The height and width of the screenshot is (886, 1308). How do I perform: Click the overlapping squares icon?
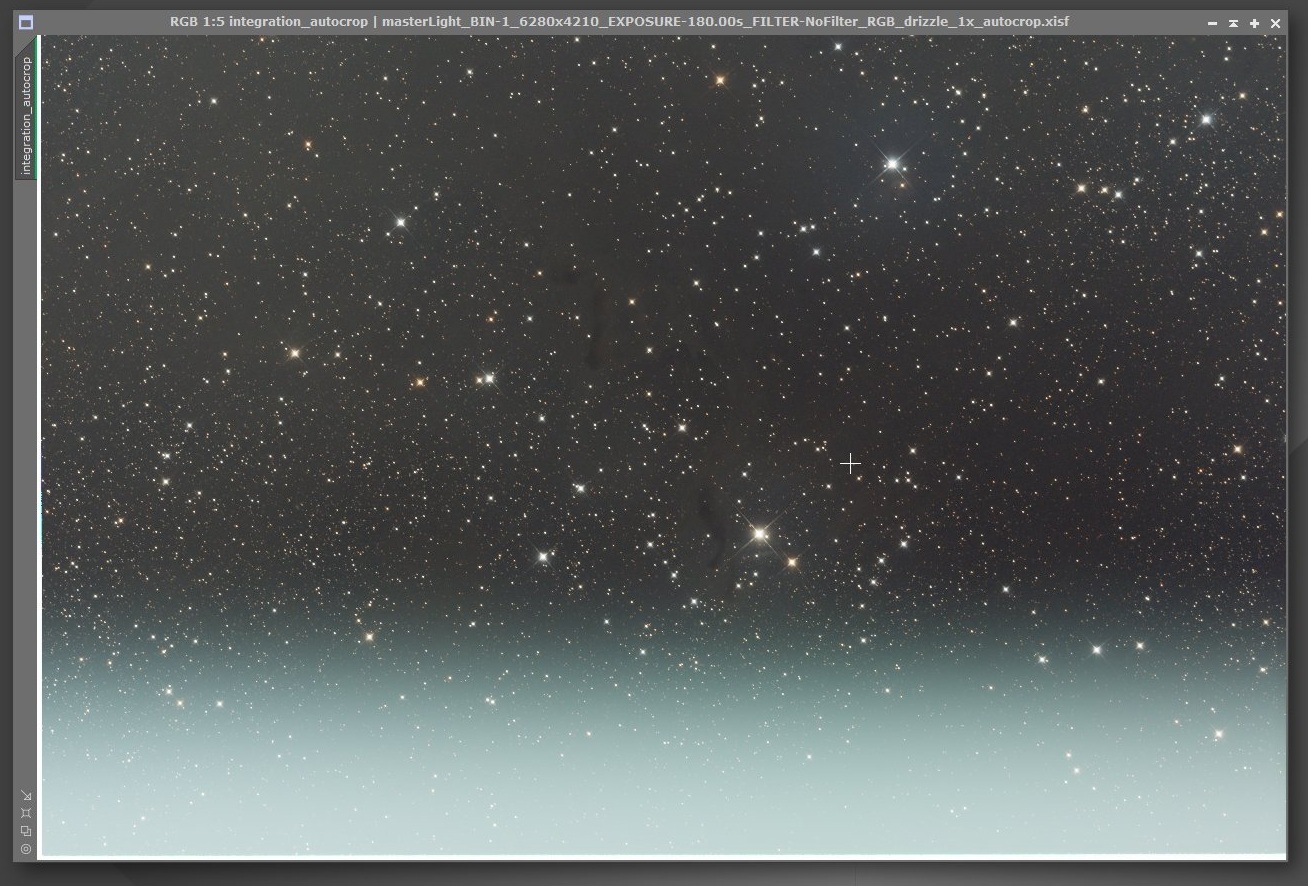[26, 831]
